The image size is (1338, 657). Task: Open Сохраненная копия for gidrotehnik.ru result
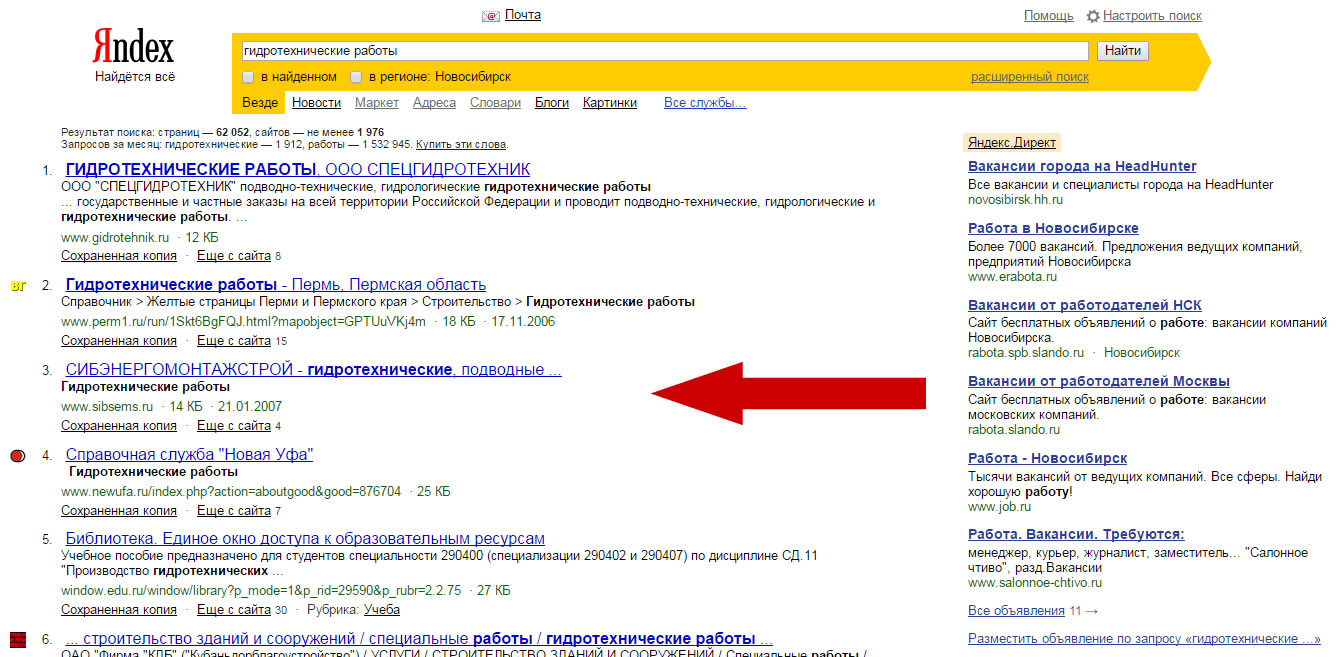(119, 256)
